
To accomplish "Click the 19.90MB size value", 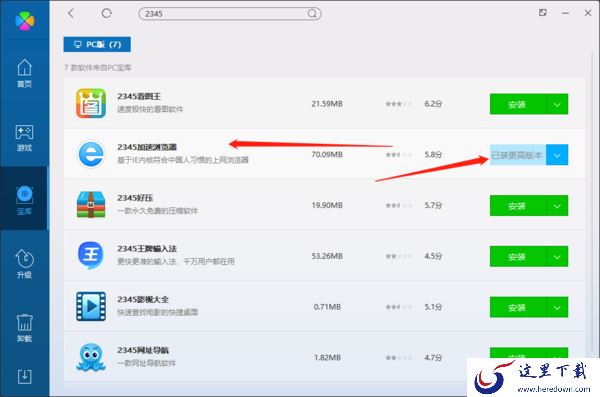I will pos(327,205).
